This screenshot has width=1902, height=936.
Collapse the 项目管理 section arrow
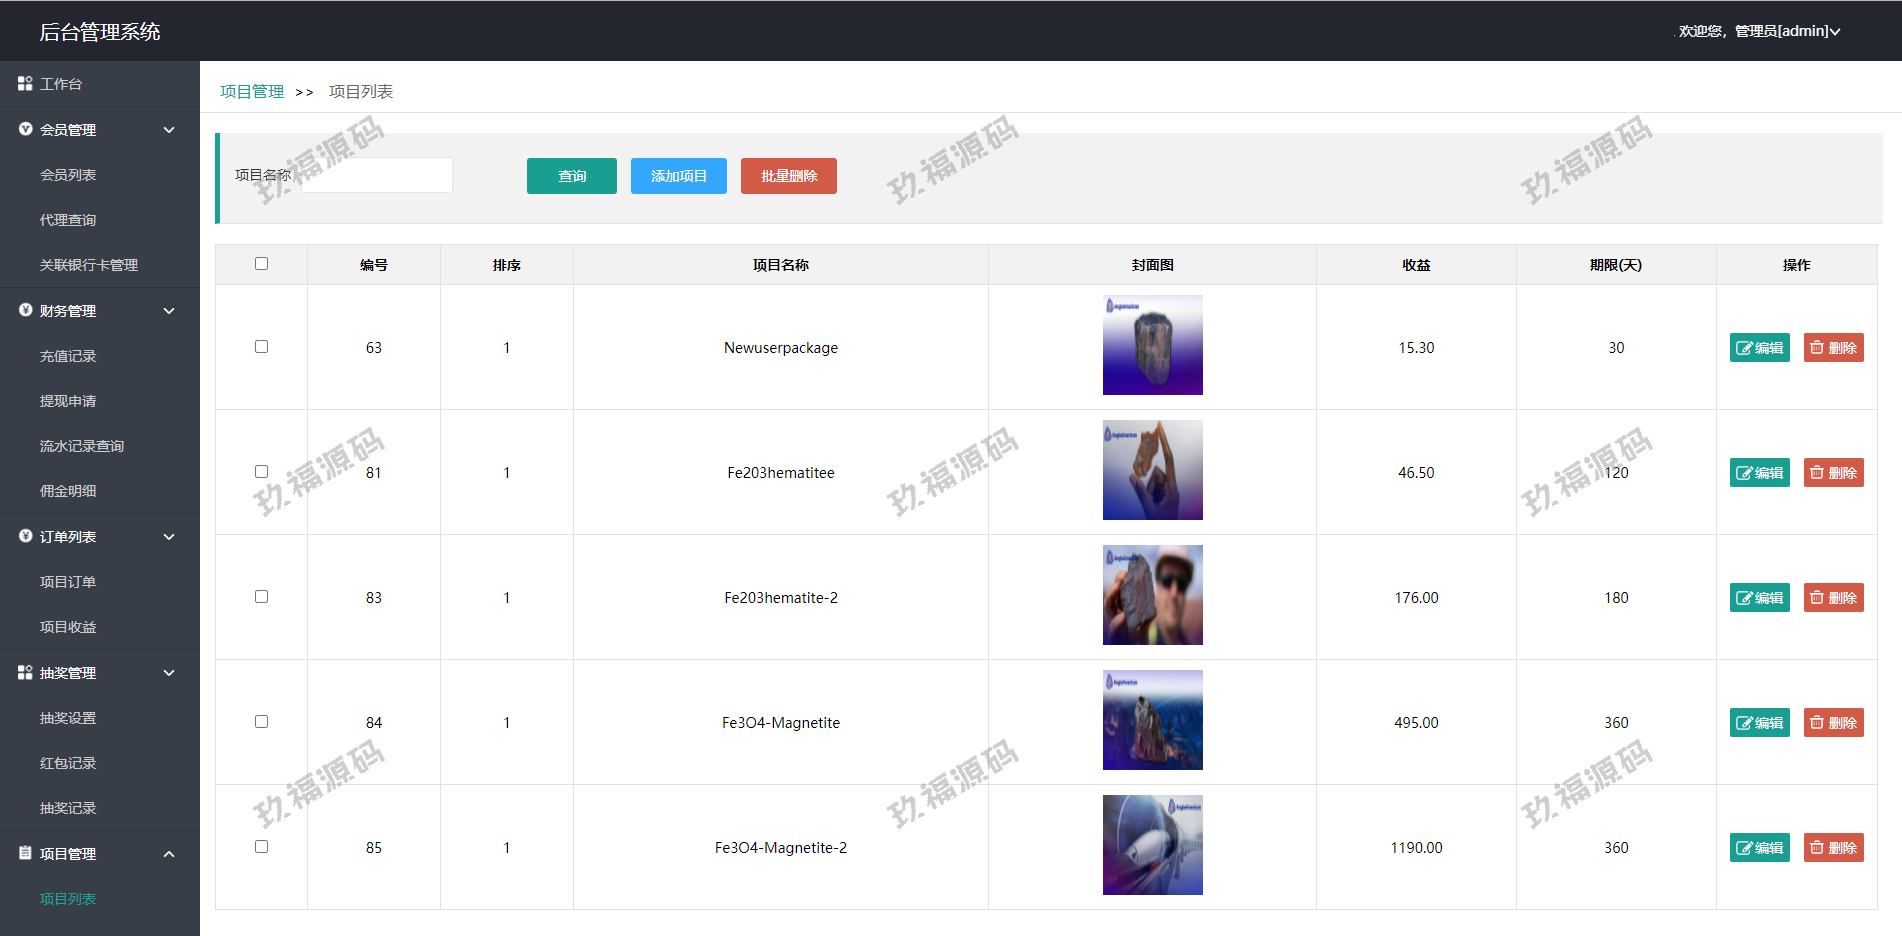point(169,854)
